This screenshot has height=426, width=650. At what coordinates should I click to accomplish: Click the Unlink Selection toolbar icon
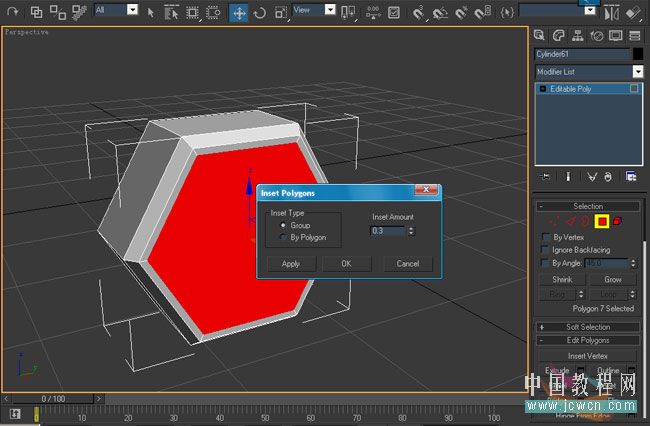(58, 12)
